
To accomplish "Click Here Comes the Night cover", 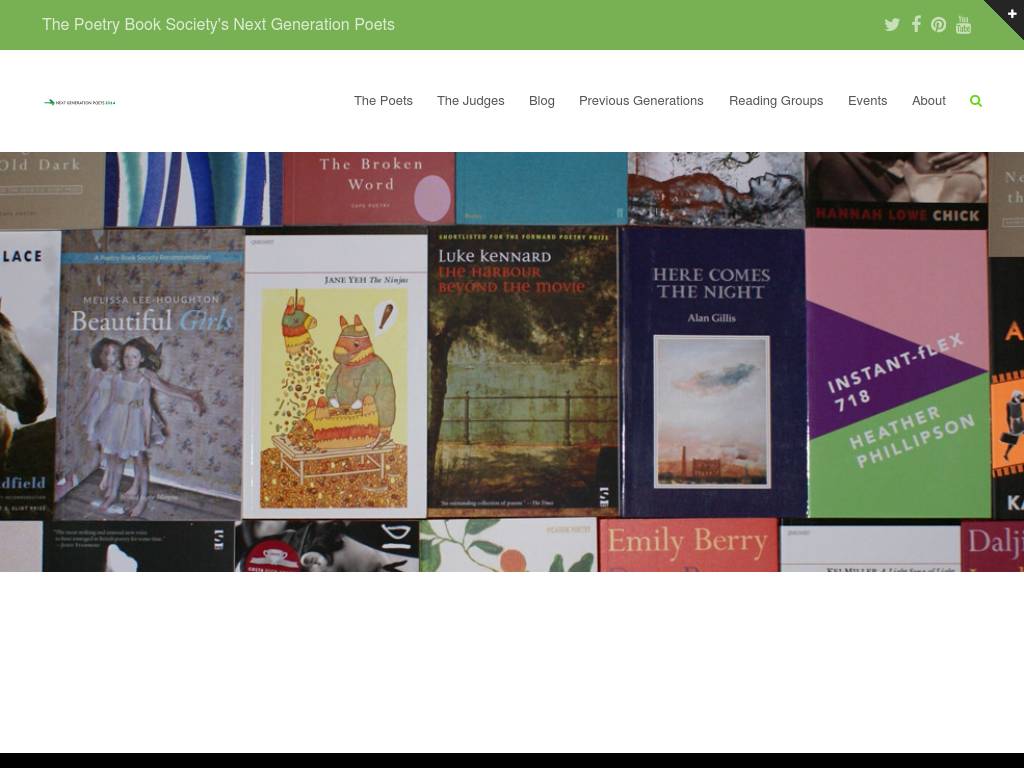I will pyautogui.click(x=712, y=375).
